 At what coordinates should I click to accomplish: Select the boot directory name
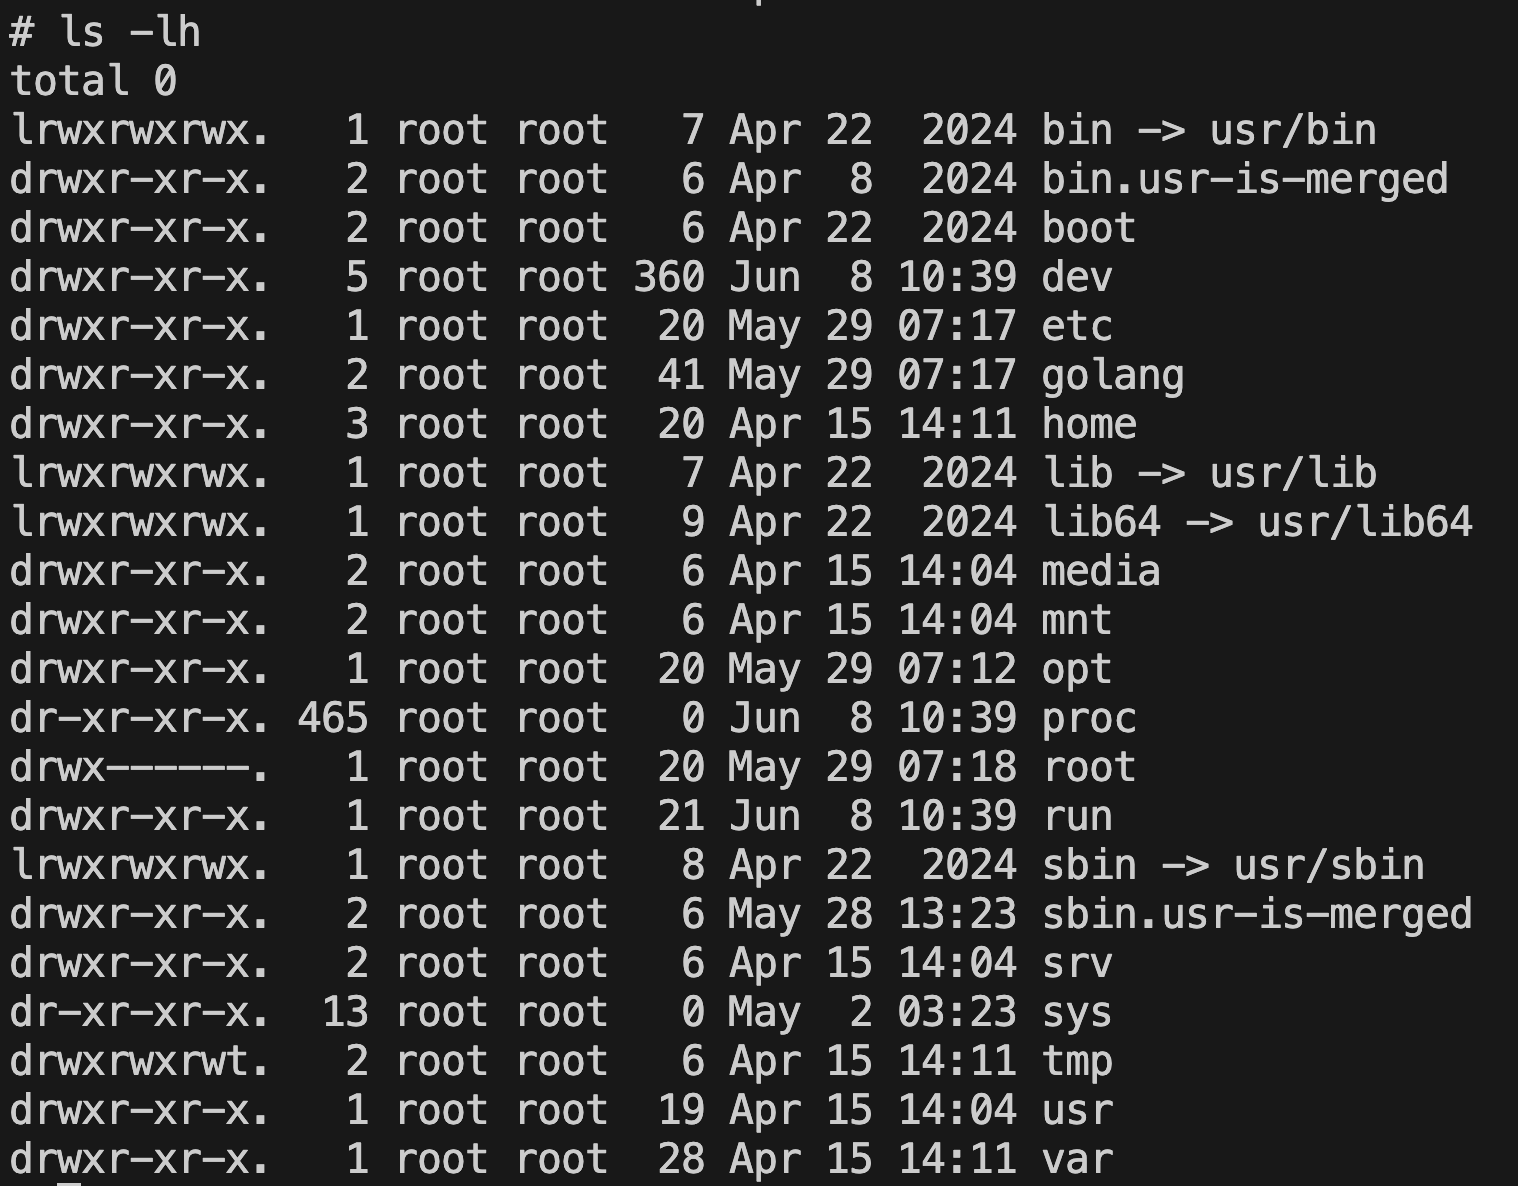[1089, 228]
